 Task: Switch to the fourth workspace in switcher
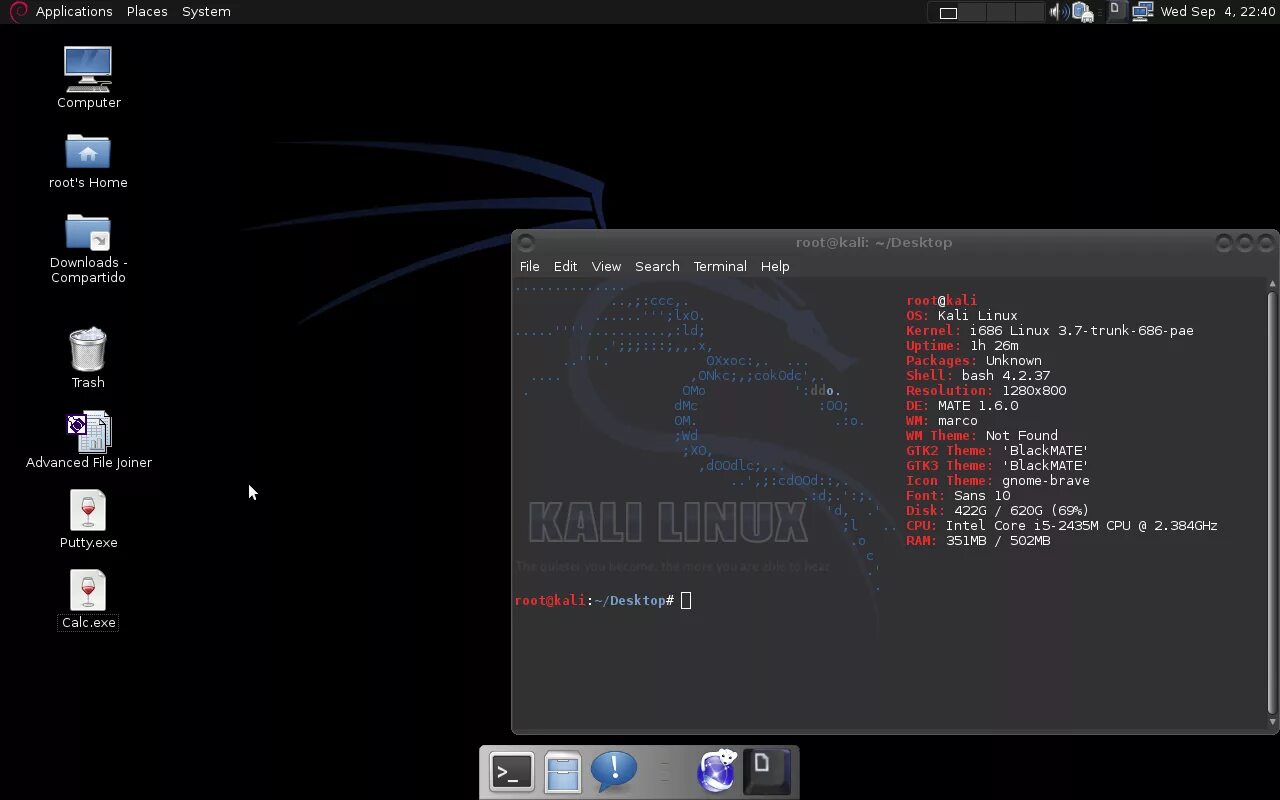pos(1029,12)
